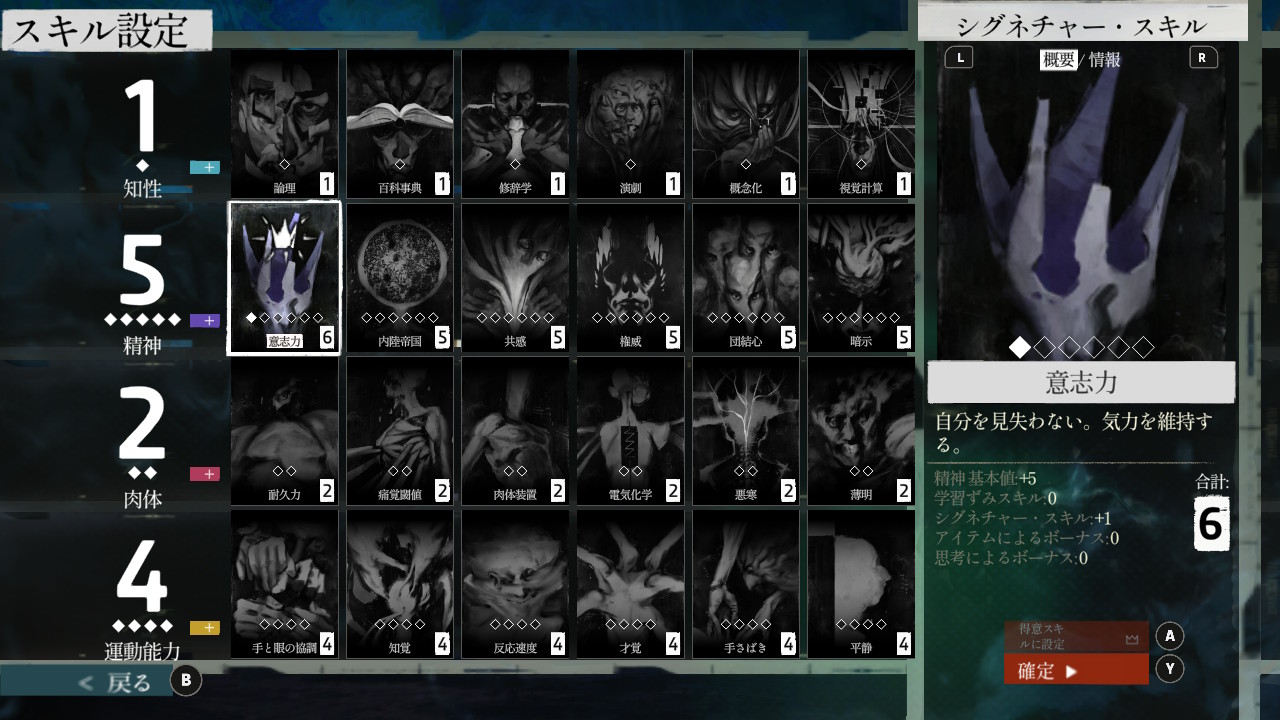Select the 知覚 skill card
Viewport: 1280px width, 720px height.
tap(400, 584)
